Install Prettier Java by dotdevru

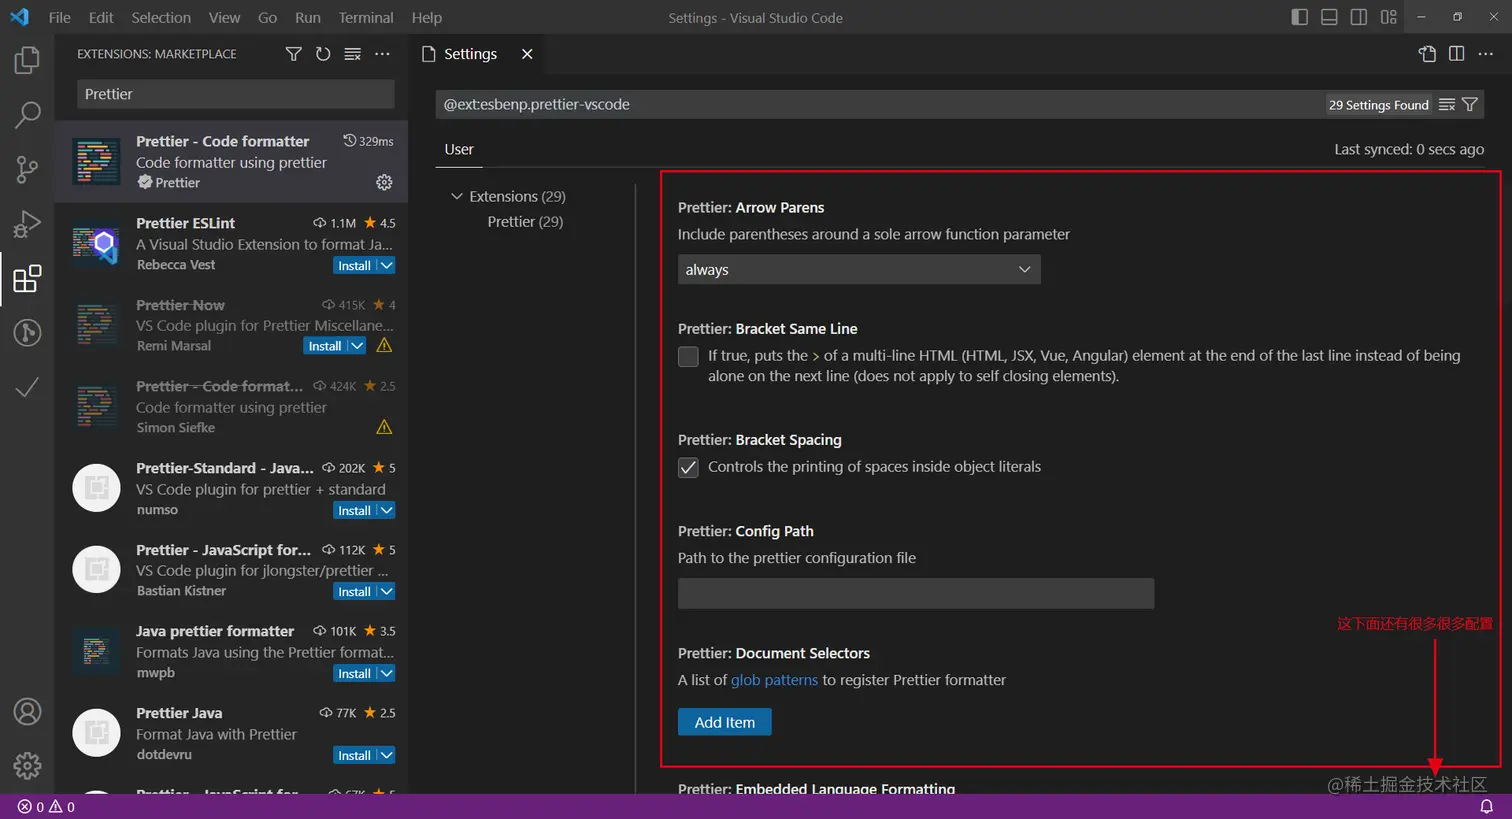[x=354, y=755]
